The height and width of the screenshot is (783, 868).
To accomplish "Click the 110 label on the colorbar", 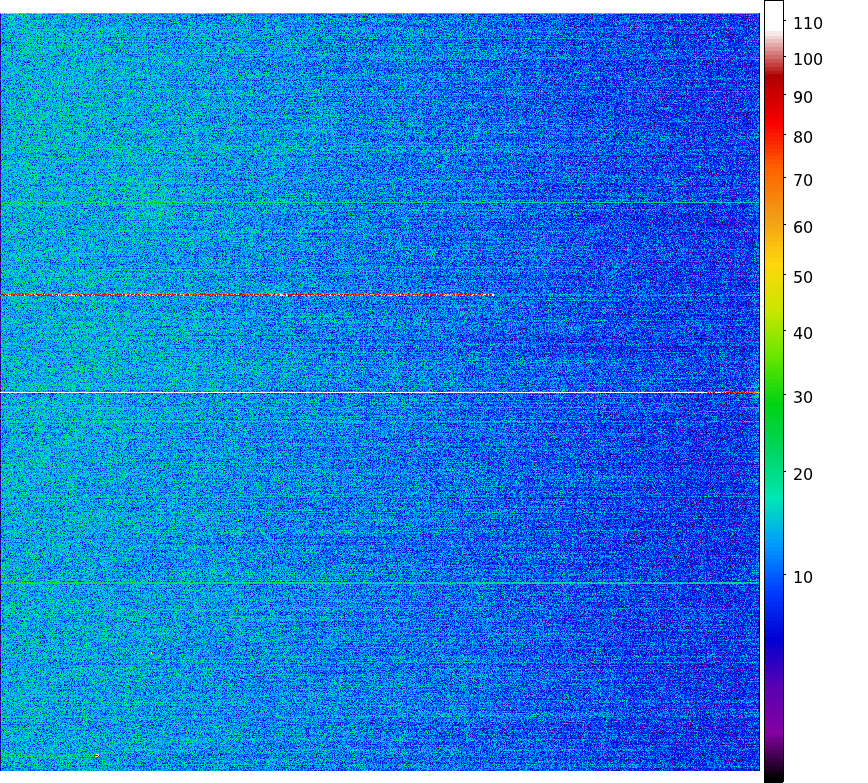I will pyautogui.click(x=807, y=23).
